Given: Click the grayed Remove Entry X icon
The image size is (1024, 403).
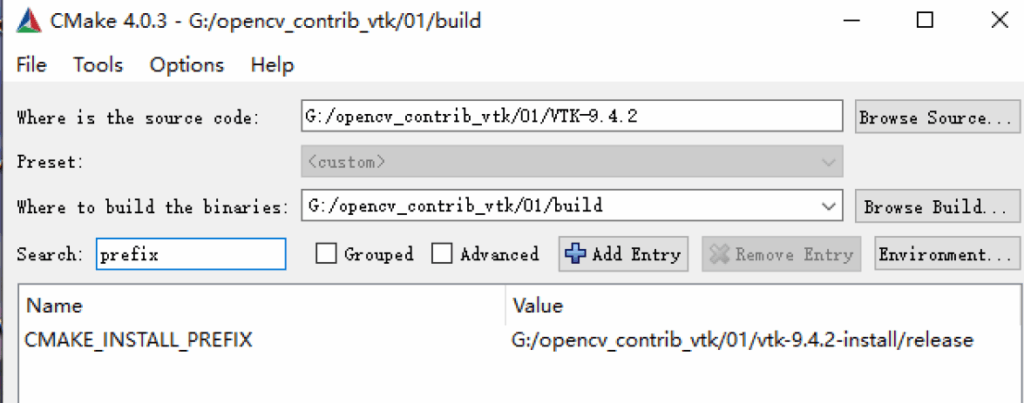Looking at the screenshot, I should (x=719, y=254).
